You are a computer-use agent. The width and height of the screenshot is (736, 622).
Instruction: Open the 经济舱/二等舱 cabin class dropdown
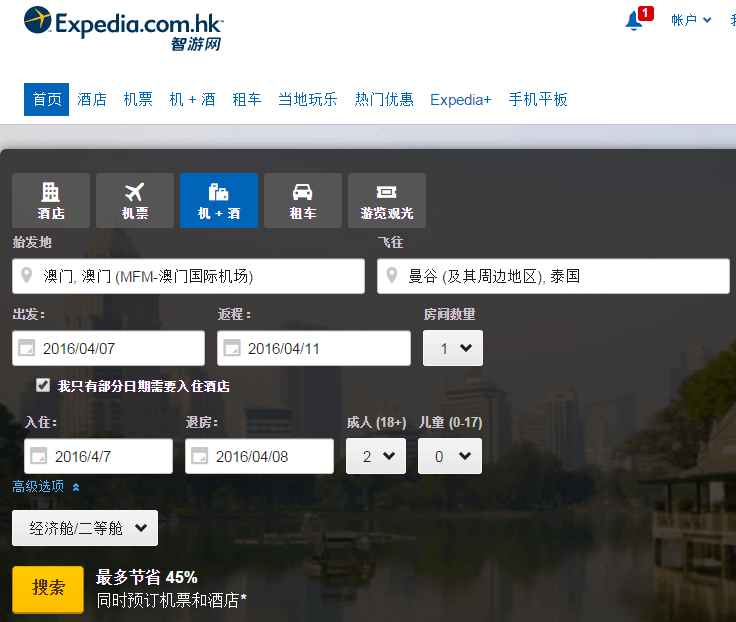85,528
